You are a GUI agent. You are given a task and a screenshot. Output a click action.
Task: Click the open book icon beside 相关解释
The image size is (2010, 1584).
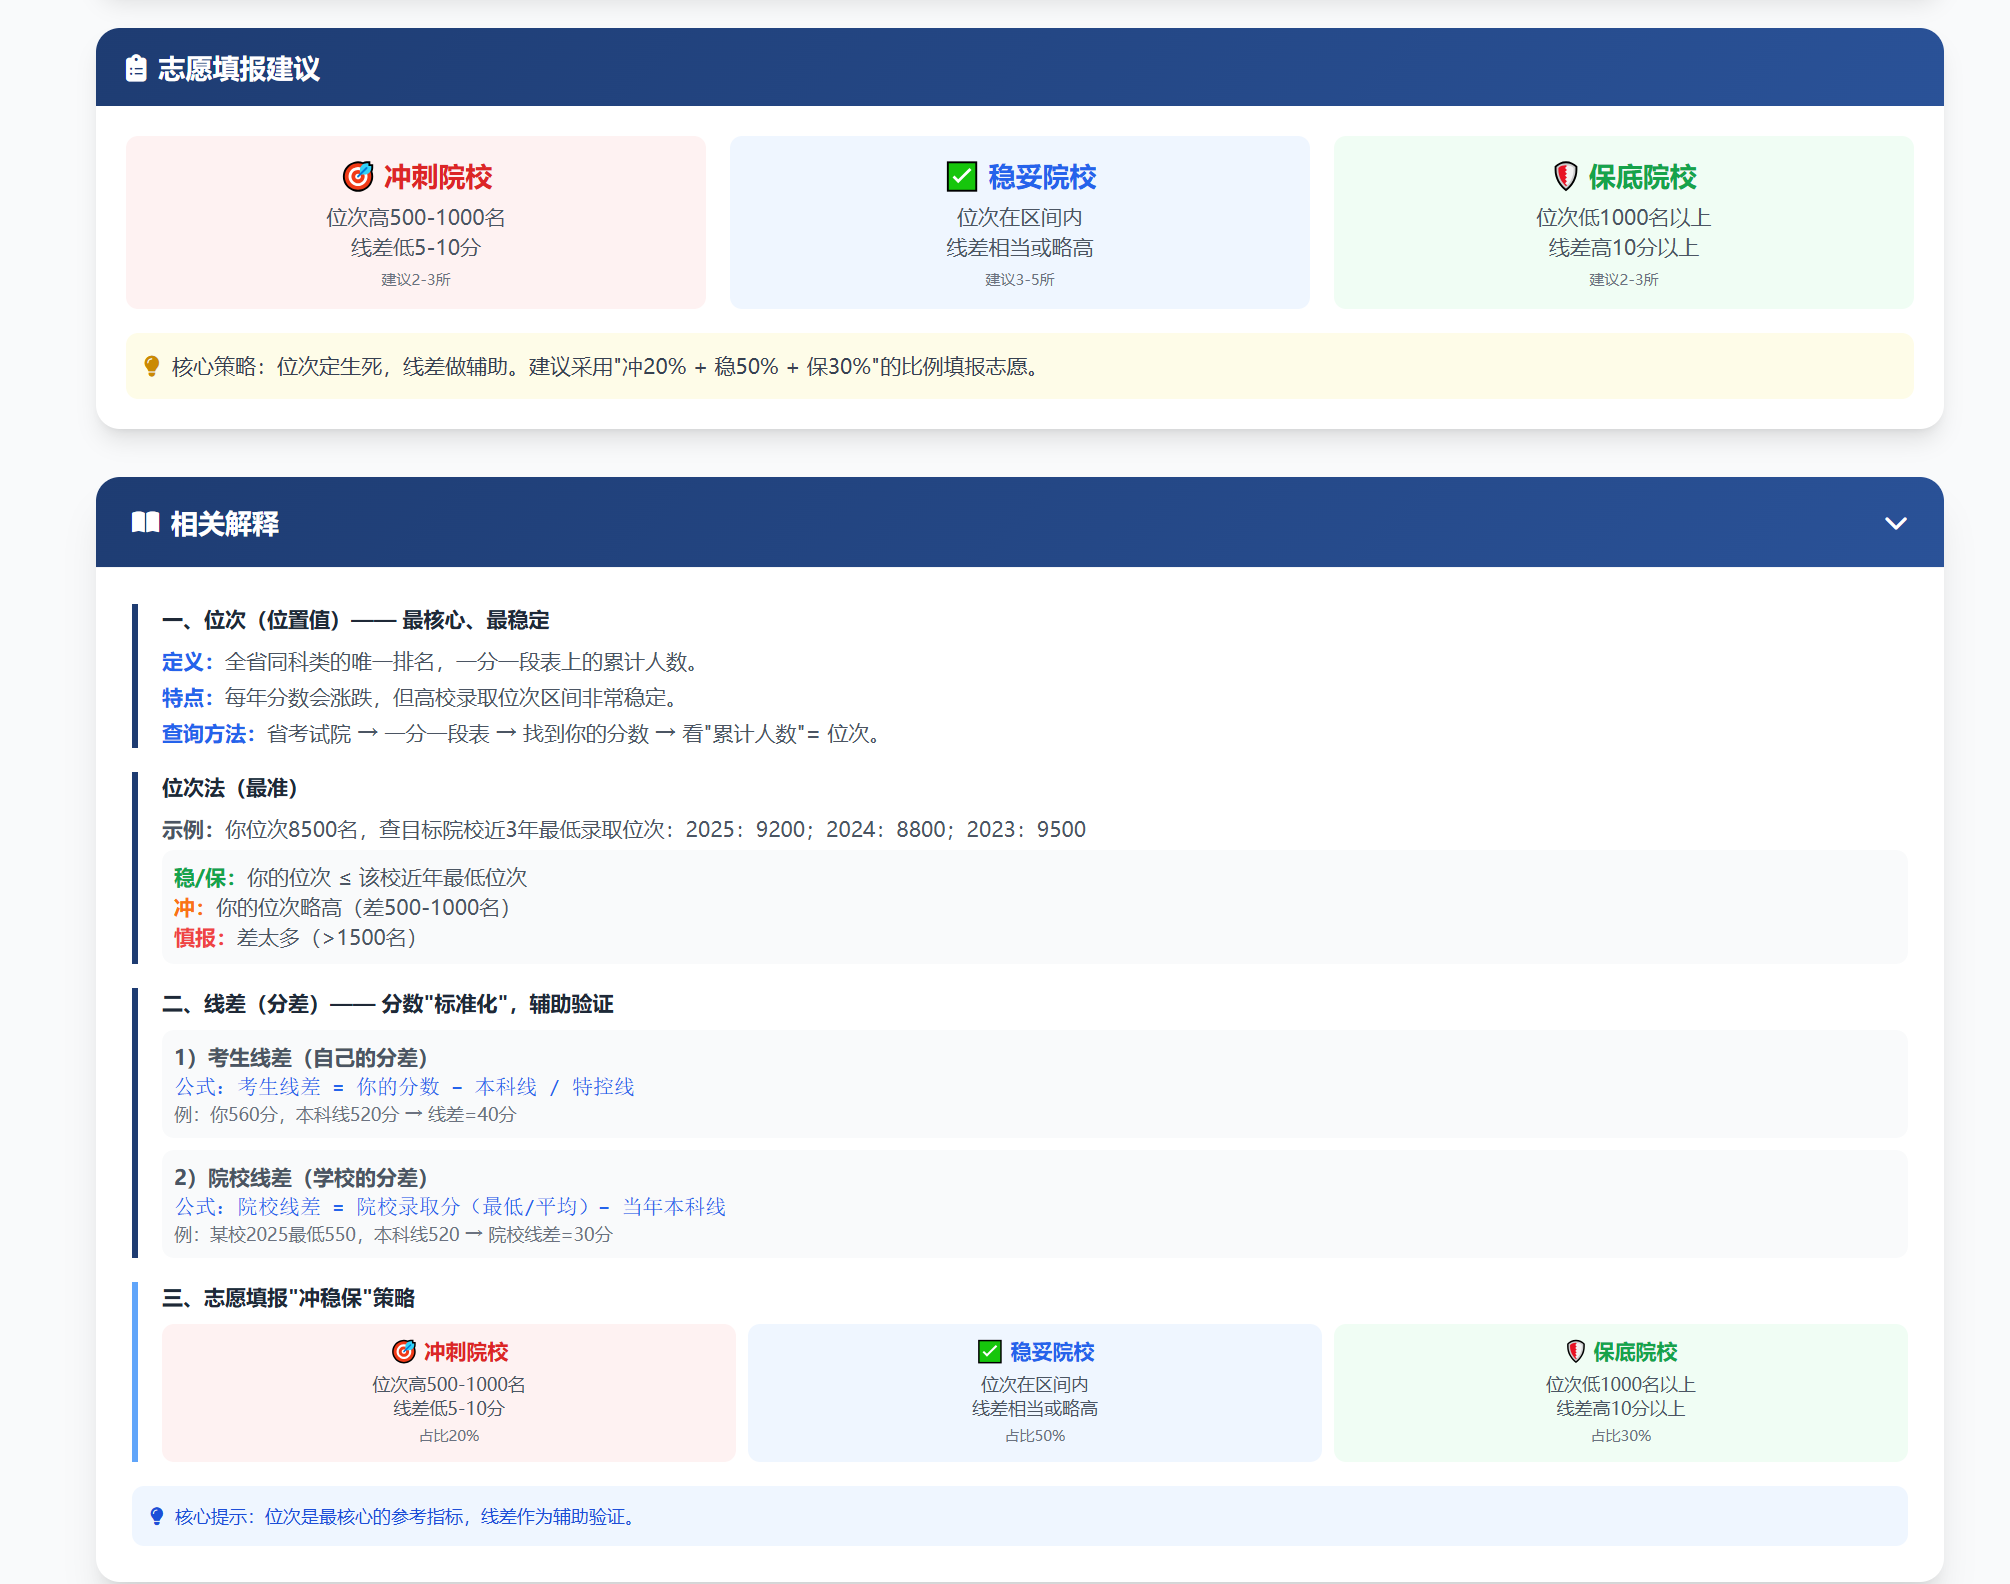(145, 522)
